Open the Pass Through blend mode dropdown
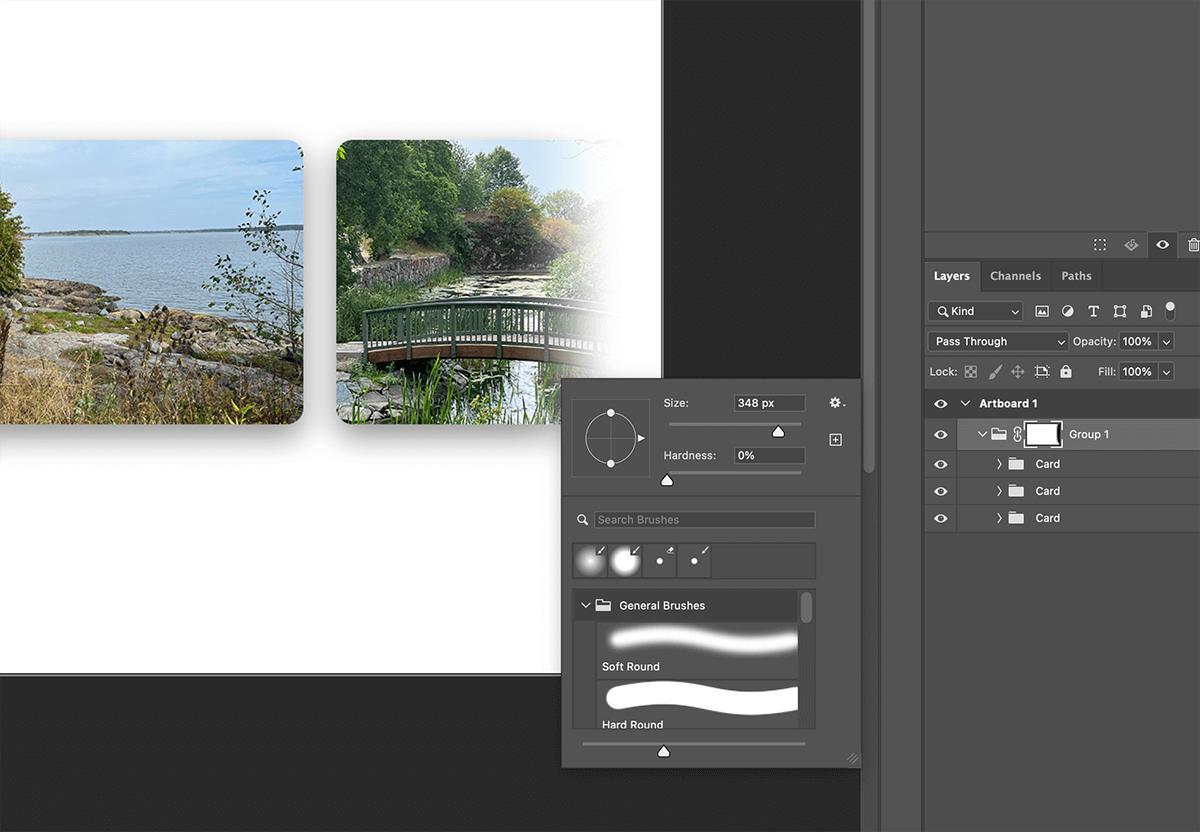 pyautogui.click(x=998, y=342)
